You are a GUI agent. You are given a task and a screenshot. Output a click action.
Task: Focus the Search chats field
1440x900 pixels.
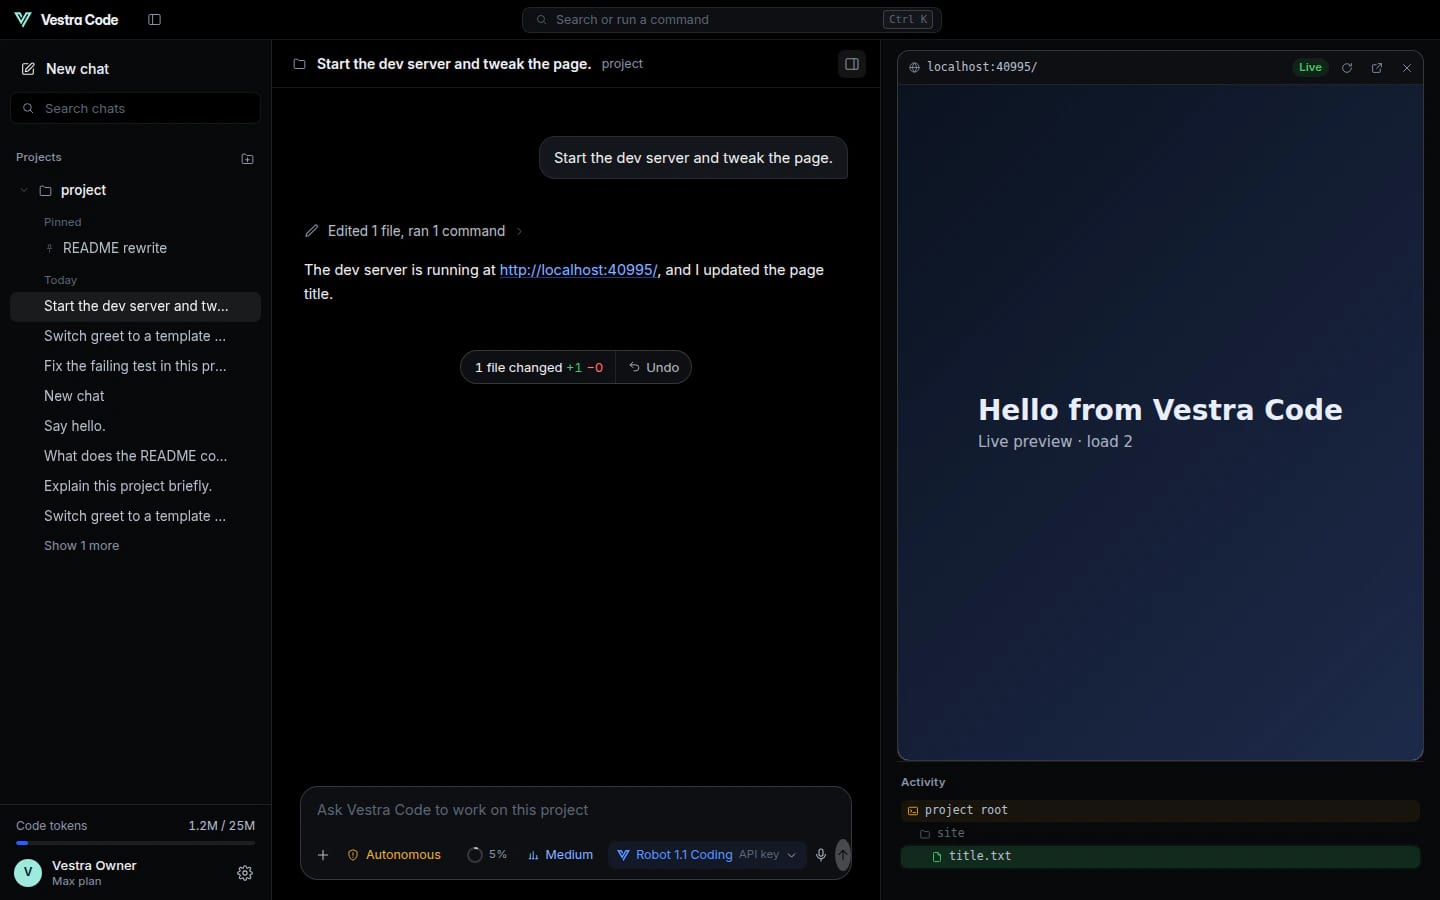135,108
